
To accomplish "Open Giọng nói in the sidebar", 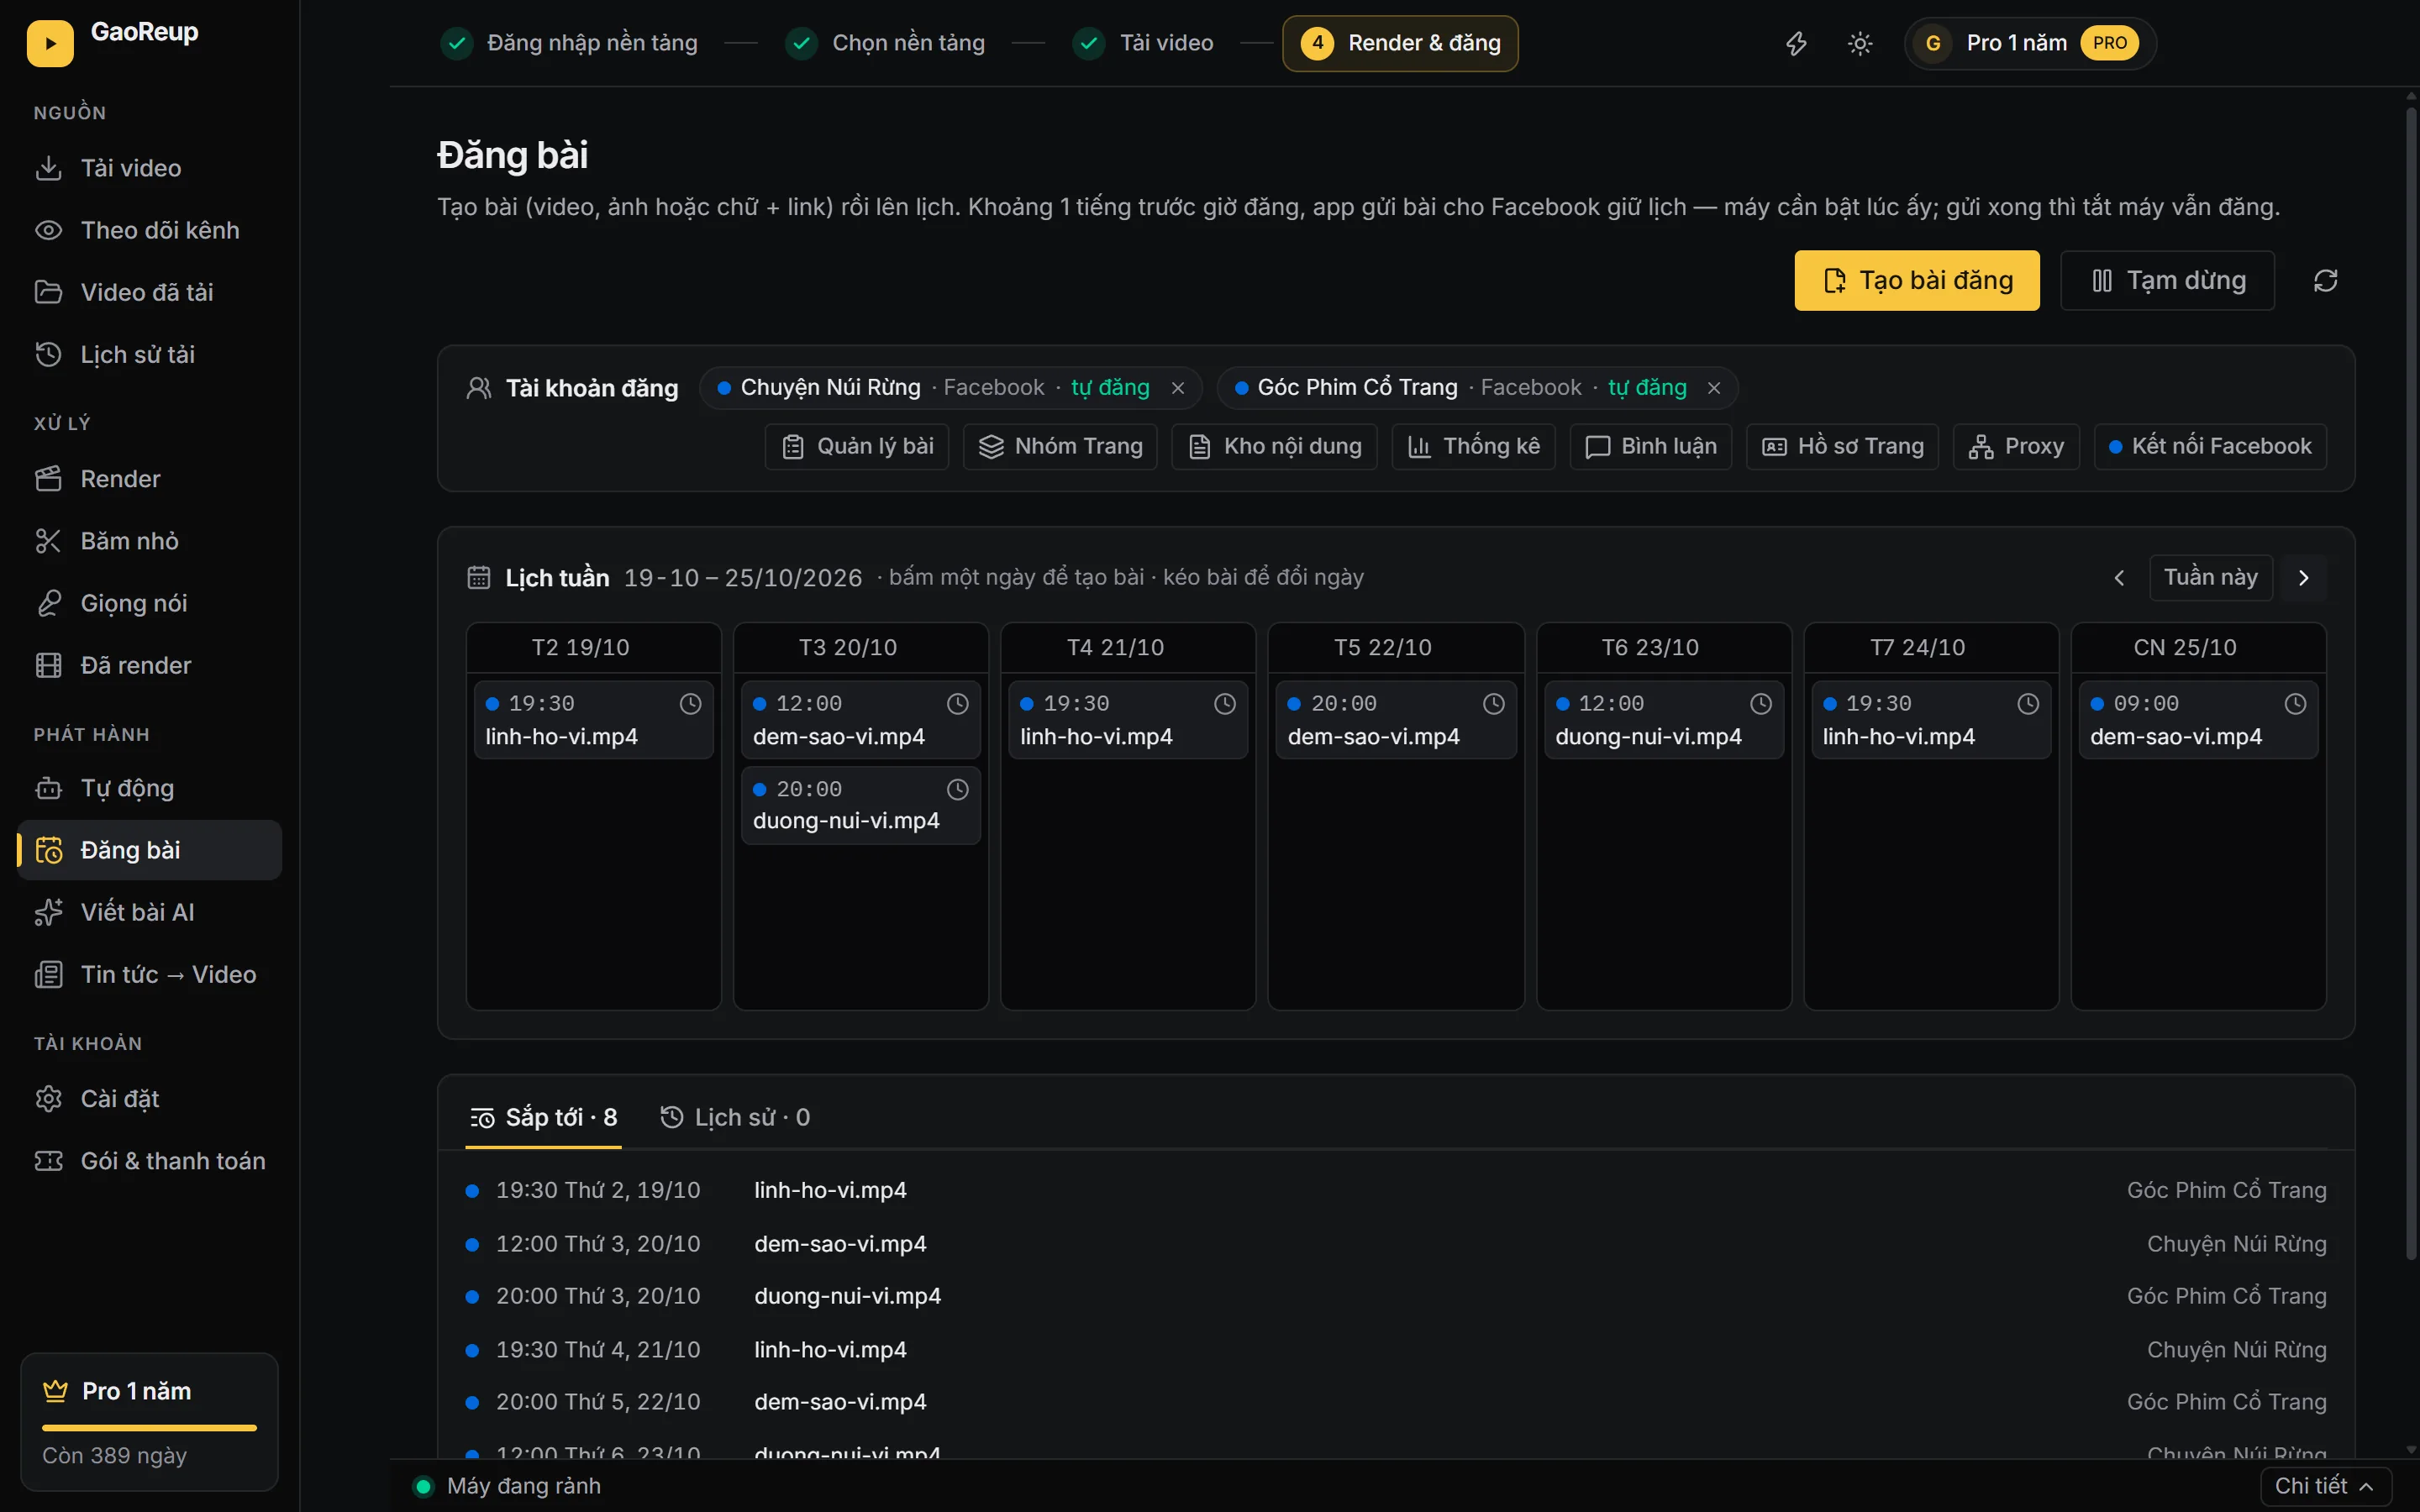I will pos(149,603).
